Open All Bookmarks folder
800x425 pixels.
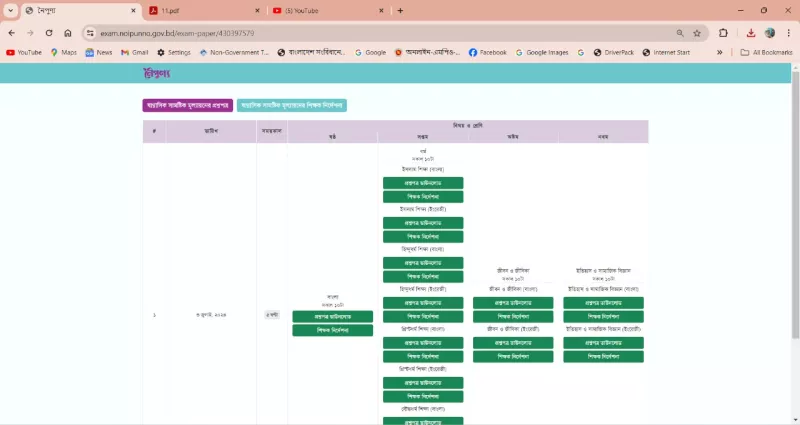pos(766,52)
